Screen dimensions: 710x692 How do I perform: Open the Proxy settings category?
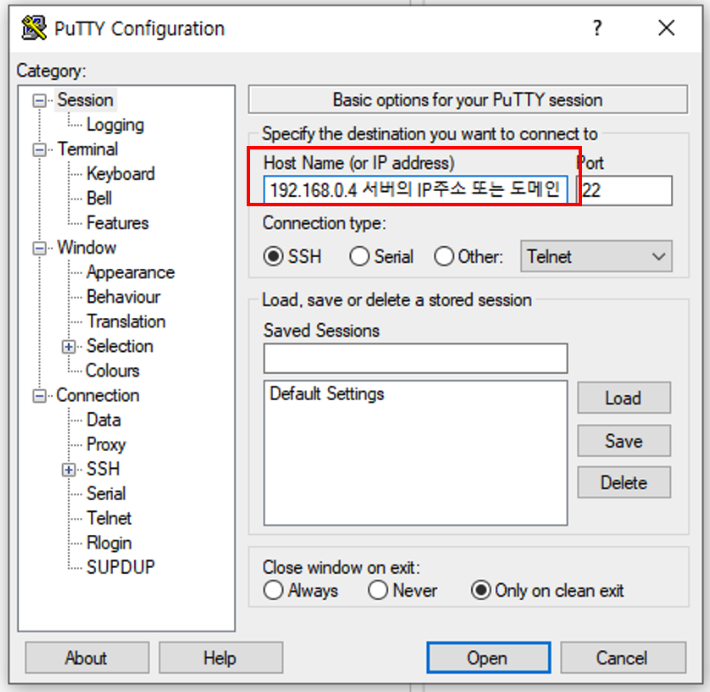(x=106, y=445)
